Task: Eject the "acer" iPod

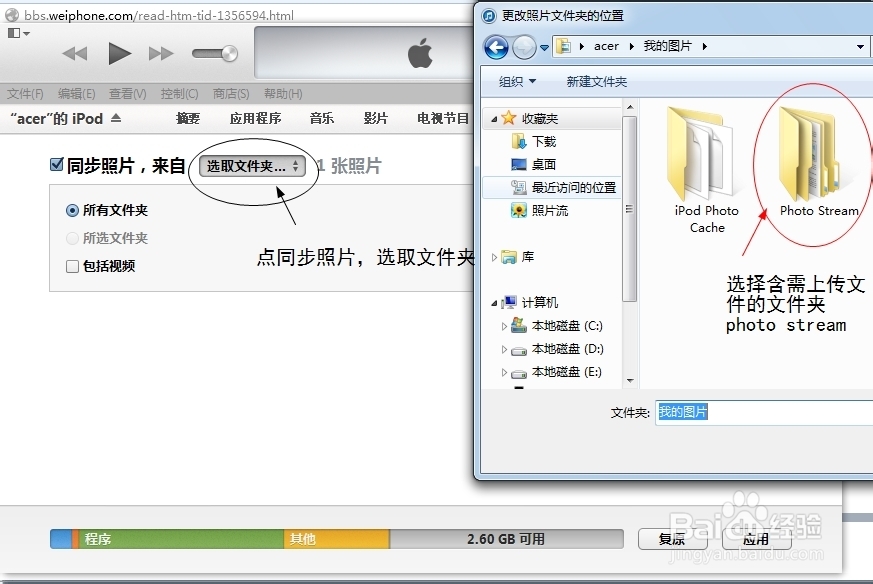Action: coord(116,118)
